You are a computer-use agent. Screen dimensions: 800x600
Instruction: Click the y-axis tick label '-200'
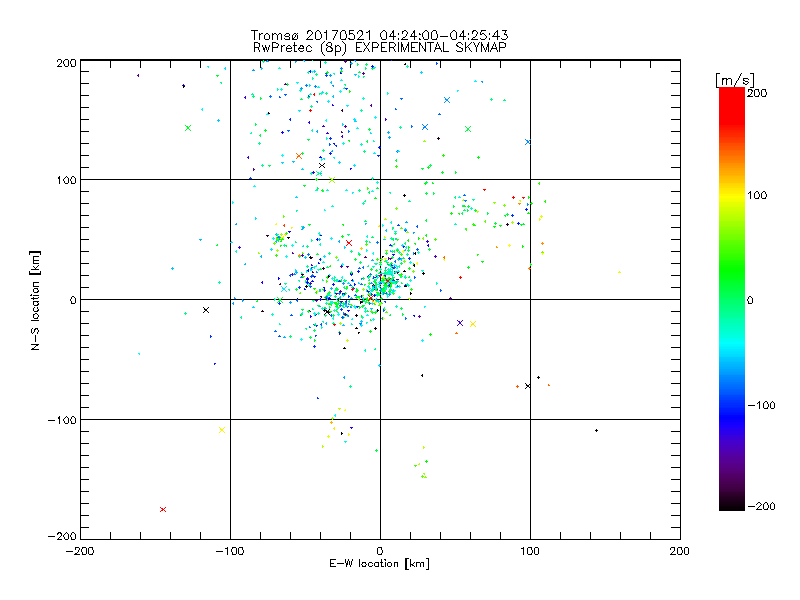pos(62,536)
